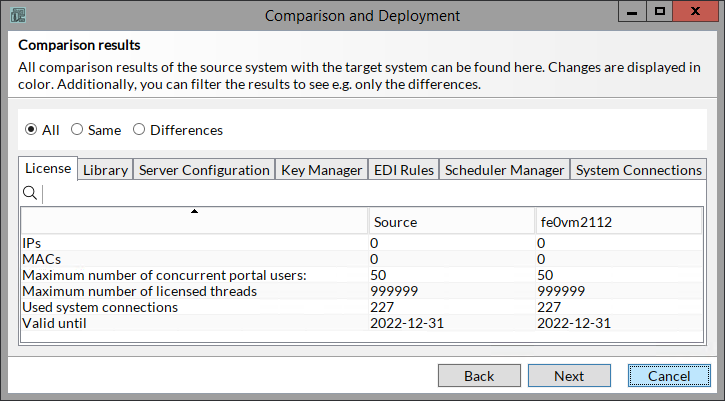Click the application icon in title bar
The width and height of the screenshot is (725, 401).
point(17,15)
